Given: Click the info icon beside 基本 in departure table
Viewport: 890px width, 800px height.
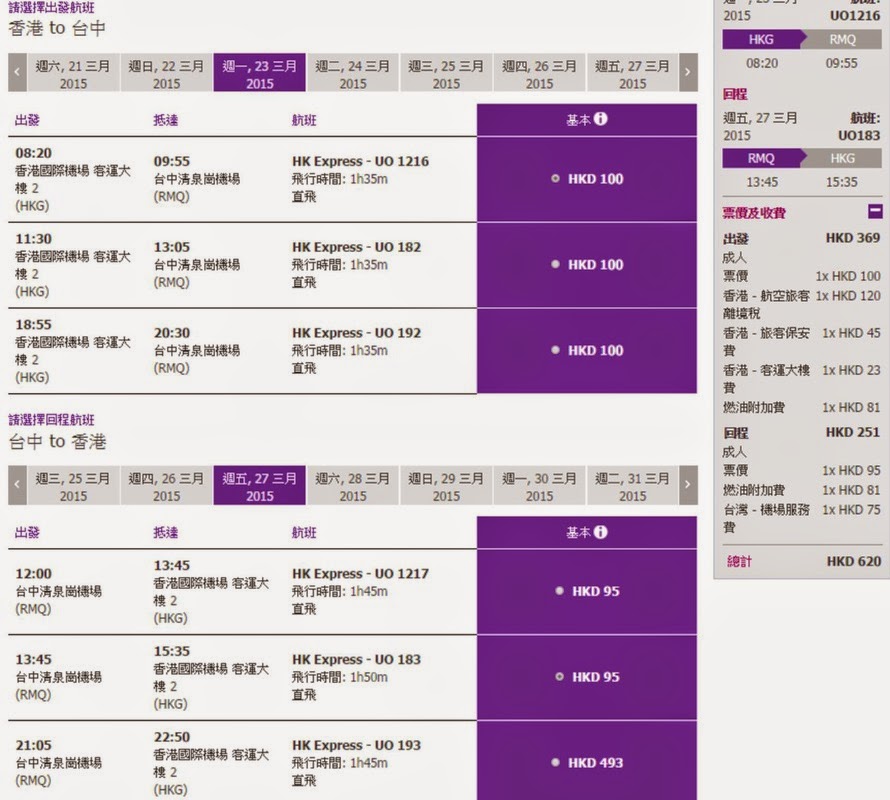Looking at the screenshot, I should (601, 120).
